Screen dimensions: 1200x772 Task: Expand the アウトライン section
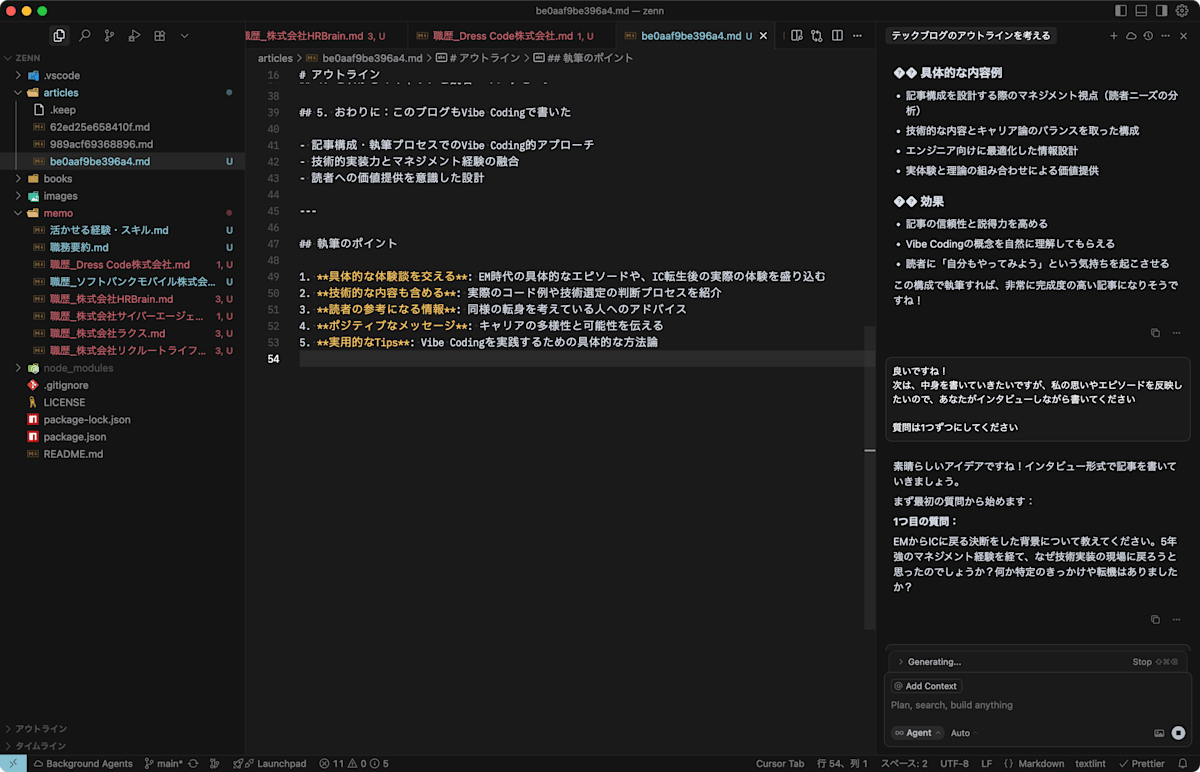[122, 729]
